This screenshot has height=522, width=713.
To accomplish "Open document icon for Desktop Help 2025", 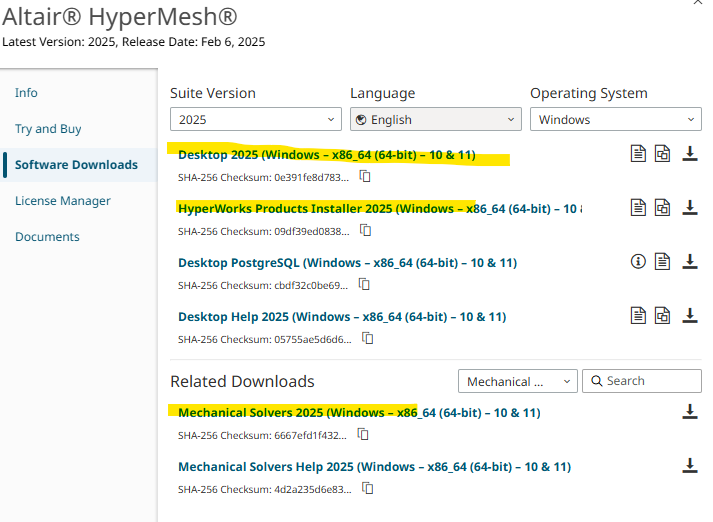I will (638, 316).
